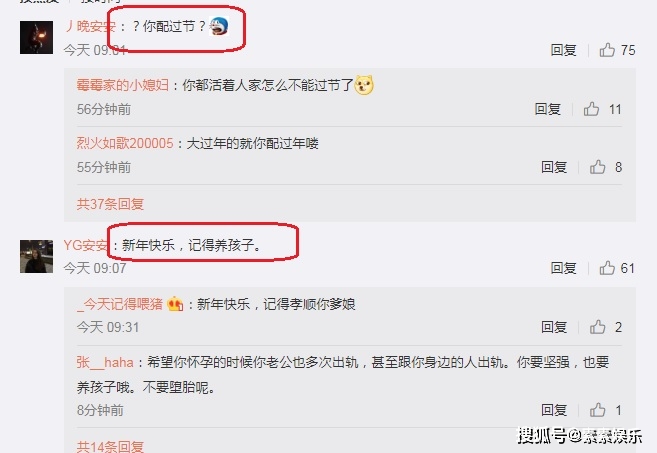The height and width of the screenshot is (453, 657).
Task: Open YG安安's avatar thumbnail
Action: (x=36, y=256)
